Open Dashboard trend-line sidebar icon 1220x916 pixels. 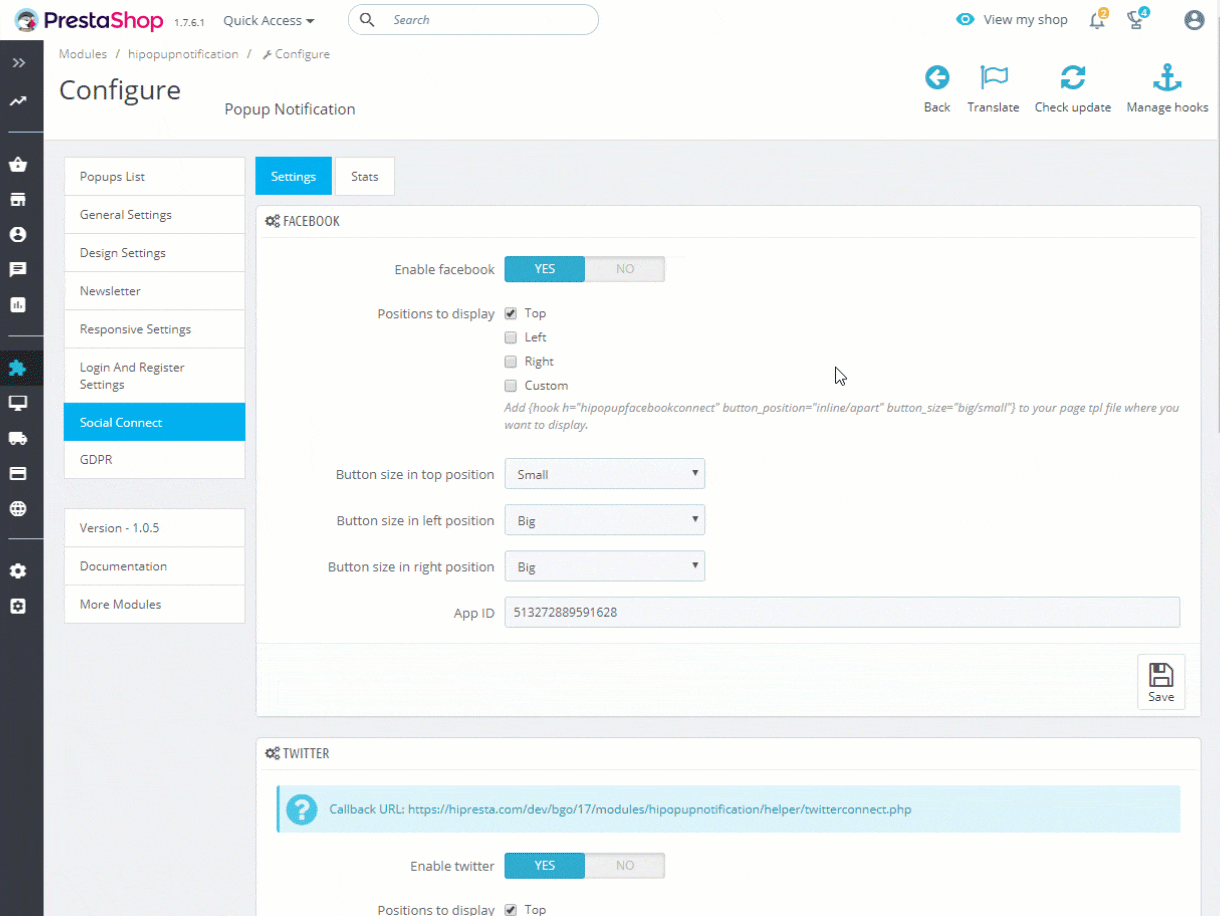[18, 101]
